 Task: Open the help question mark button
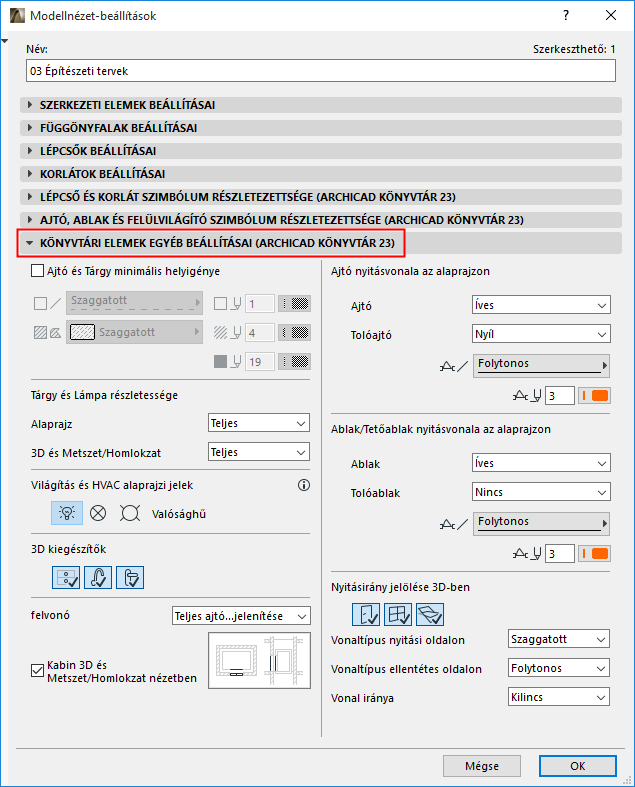coord(566,15)
